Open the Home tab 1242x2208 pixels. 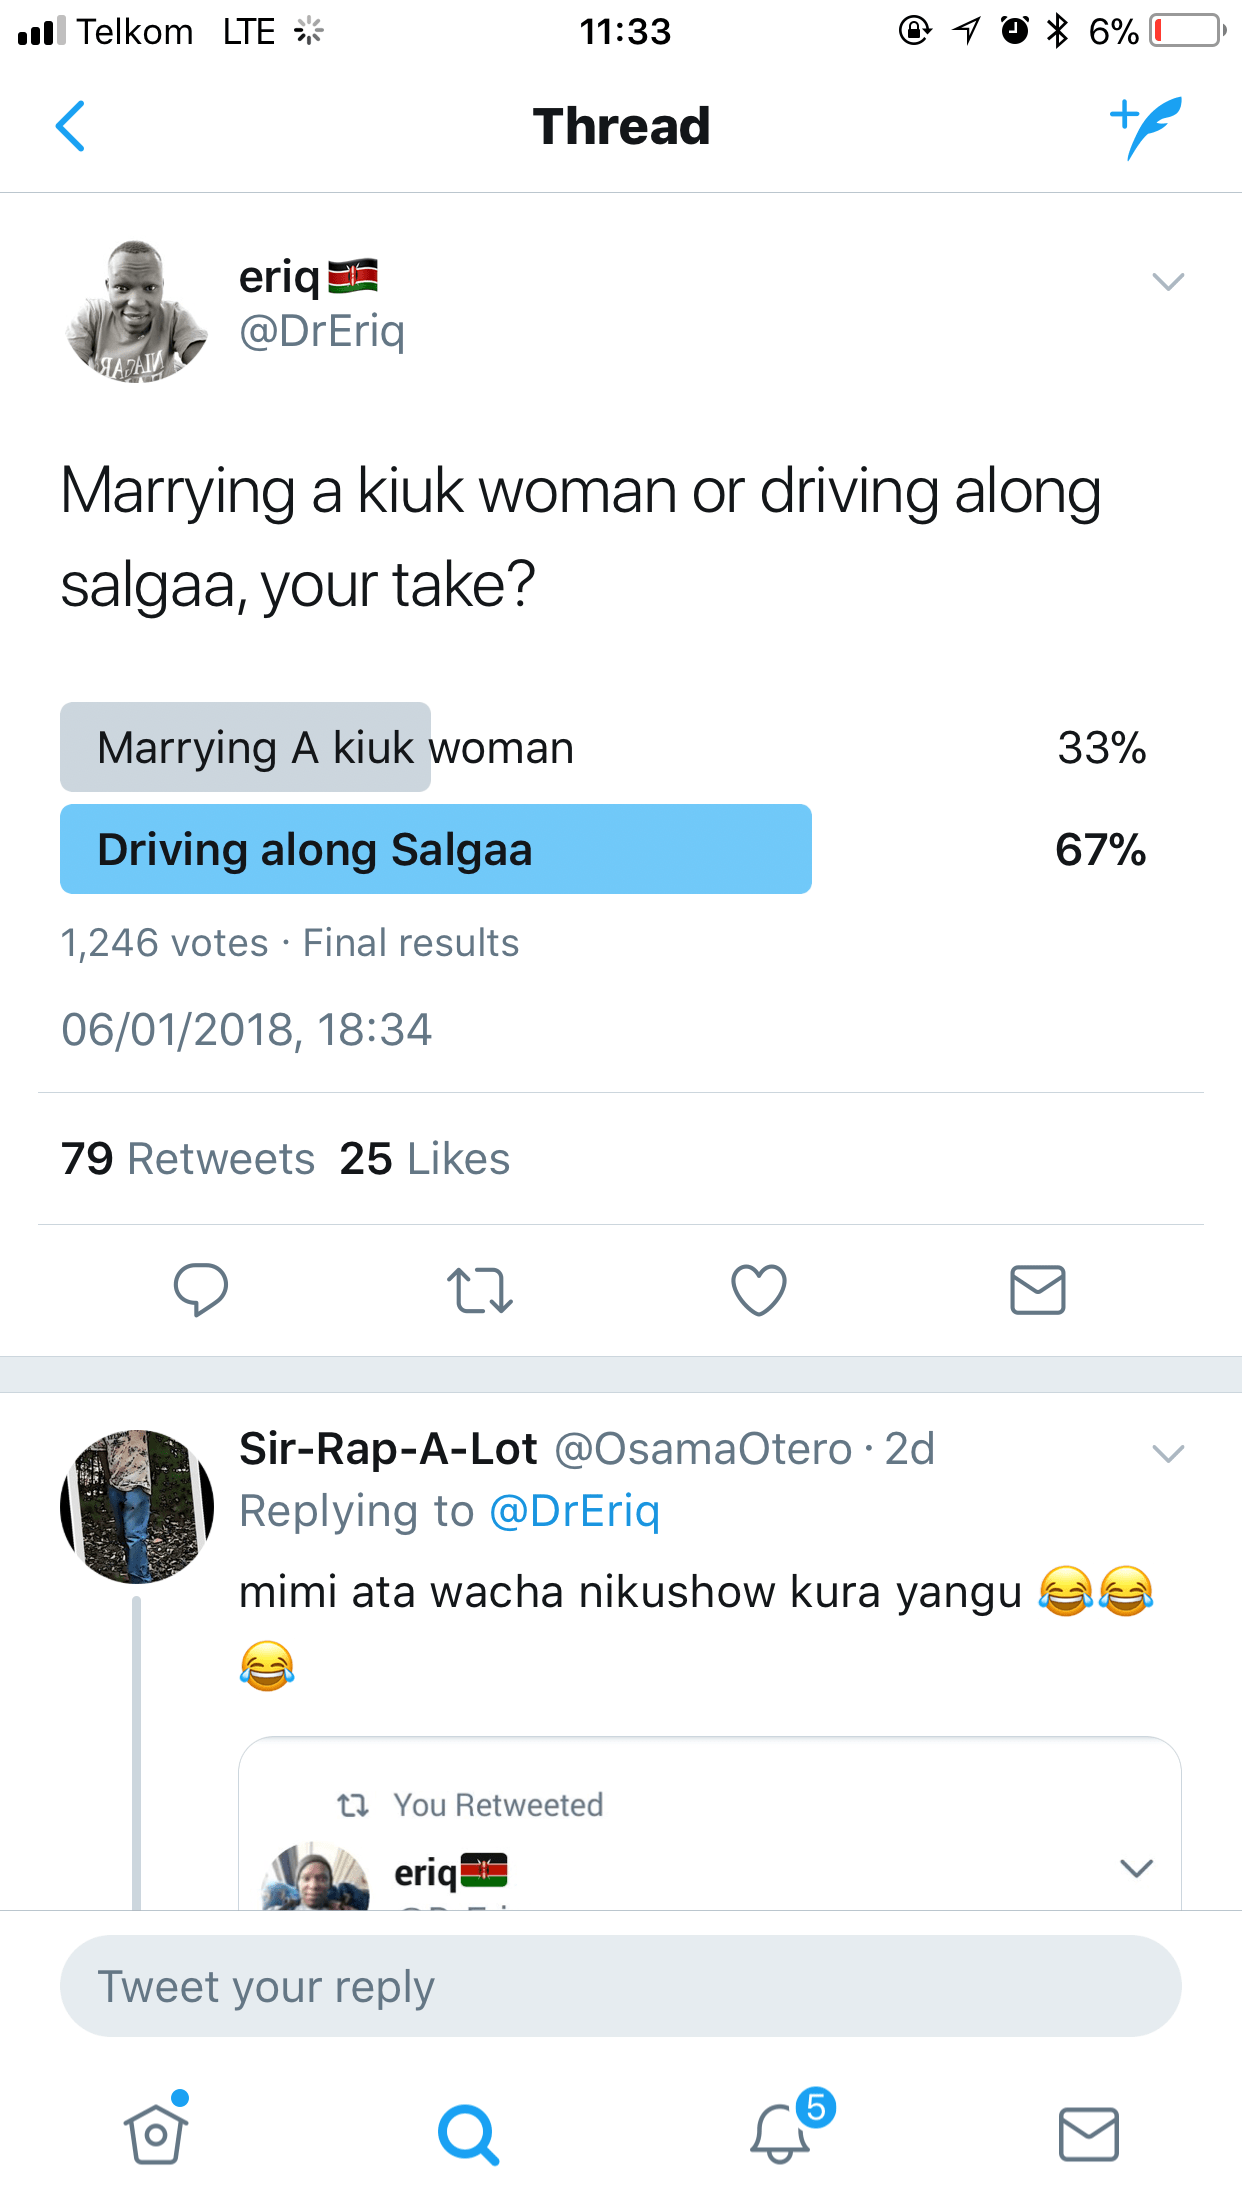click(x=156, y=2133)
